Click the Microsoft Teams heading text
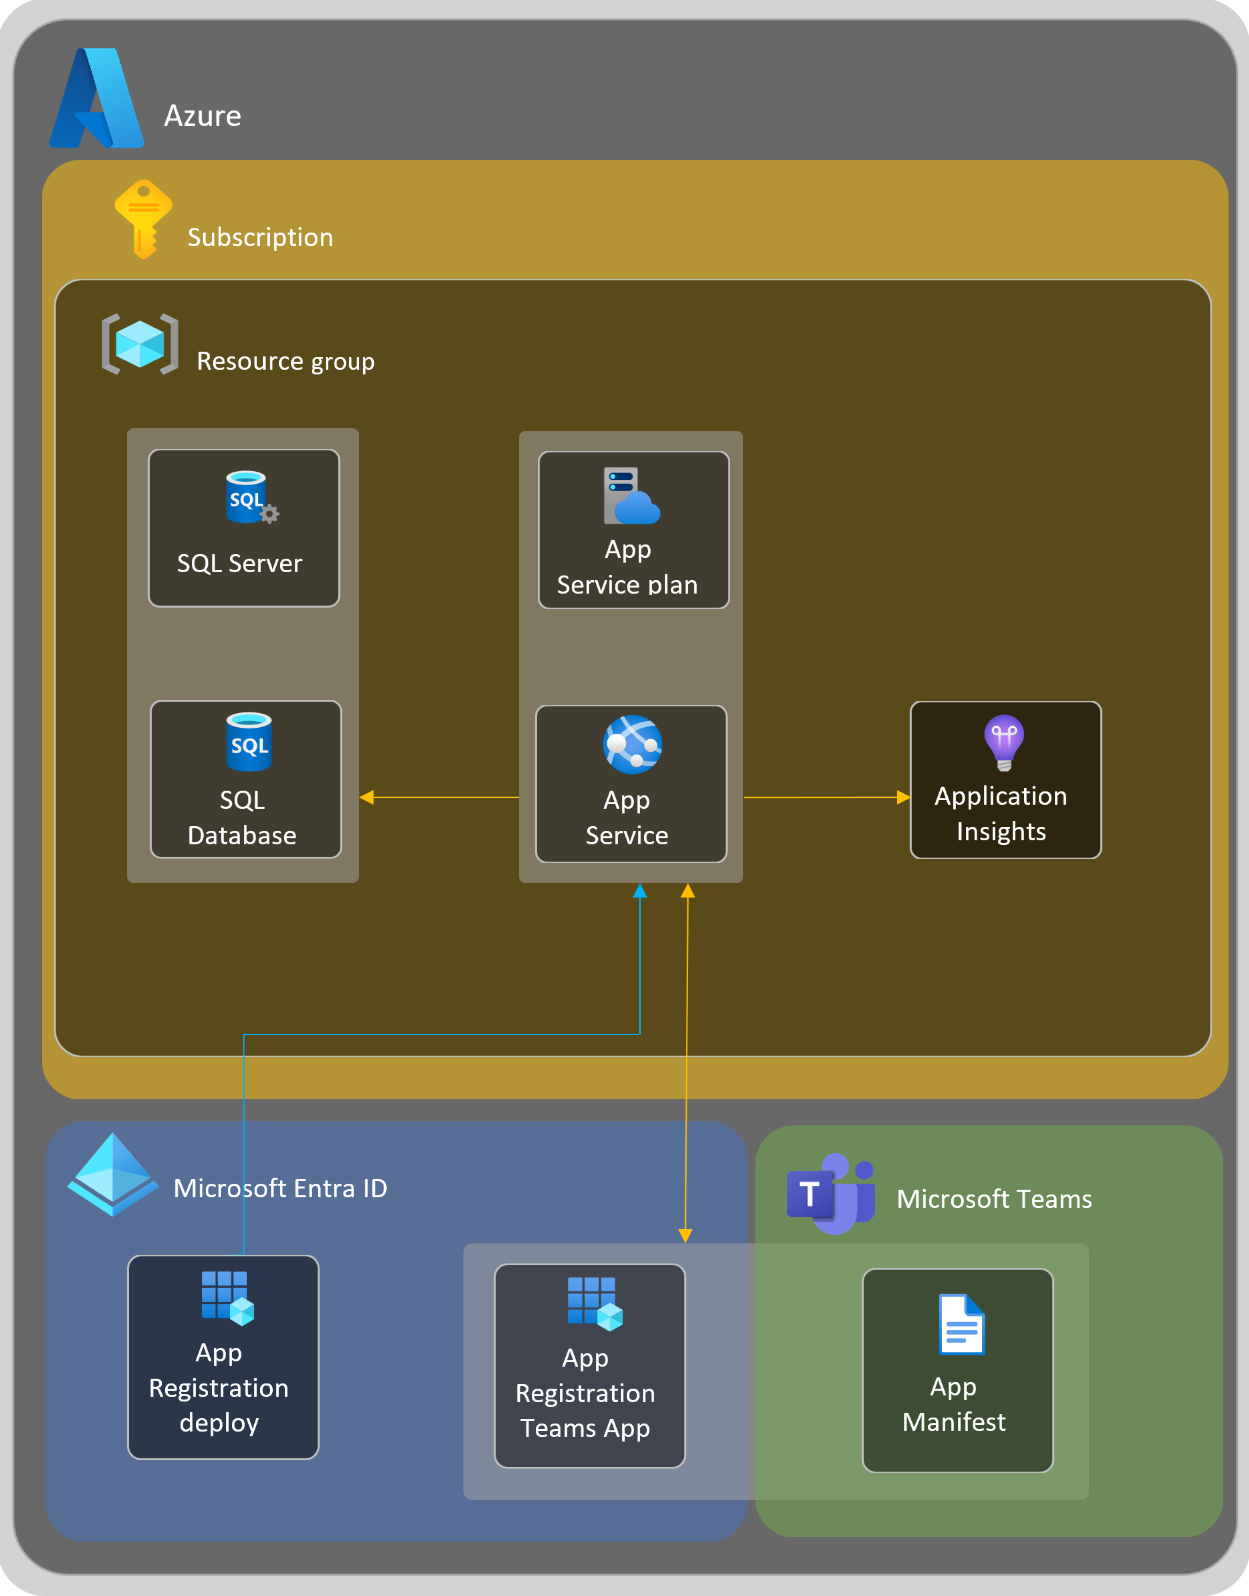 click(x=994, y=1199)
